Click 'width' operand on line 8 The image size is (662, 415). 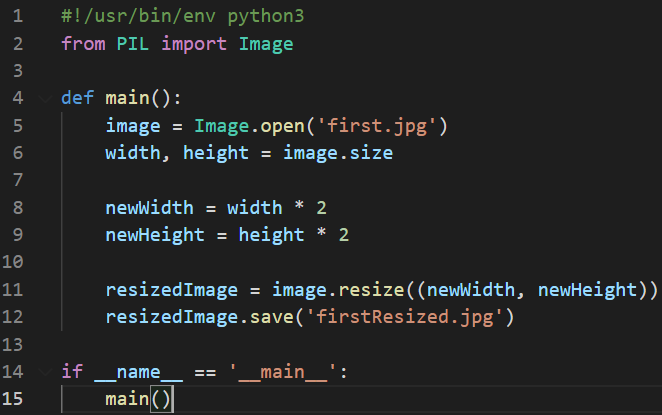point(255,208)
